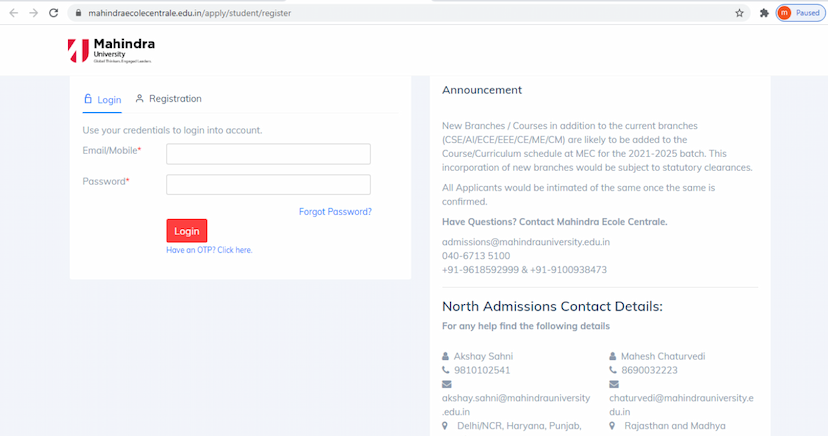This screenshot has width=828, height=436.
Task: Click the Email/Mobile input field
Action: [268, 154]
